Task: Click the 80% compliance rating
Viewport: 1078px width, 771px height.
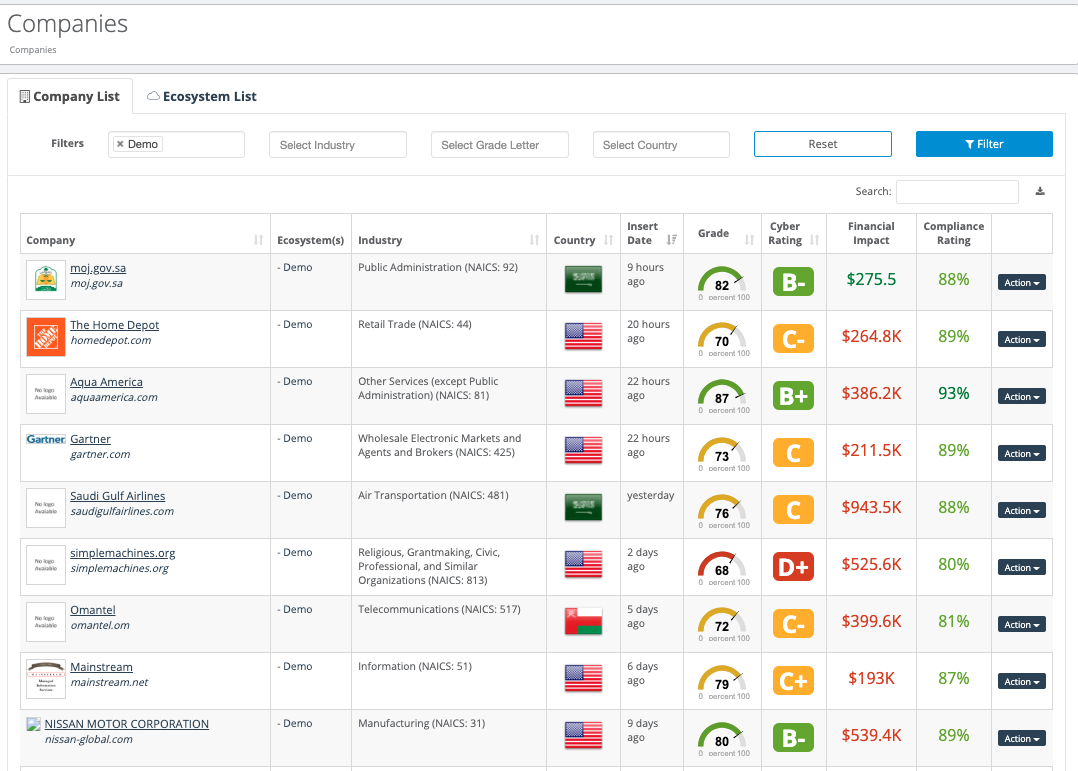Action: click(954, 565)
